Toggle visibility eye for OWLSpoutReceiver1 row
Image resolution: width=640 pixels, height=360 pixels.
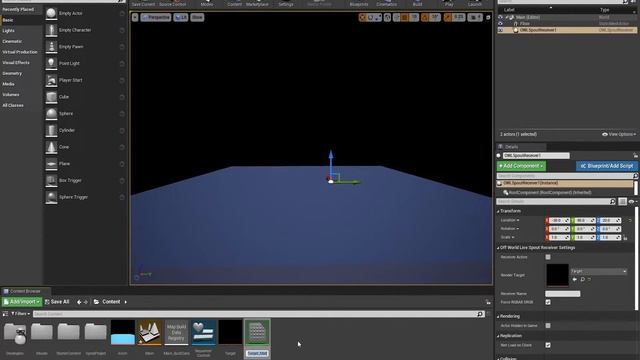pos(500,30)
